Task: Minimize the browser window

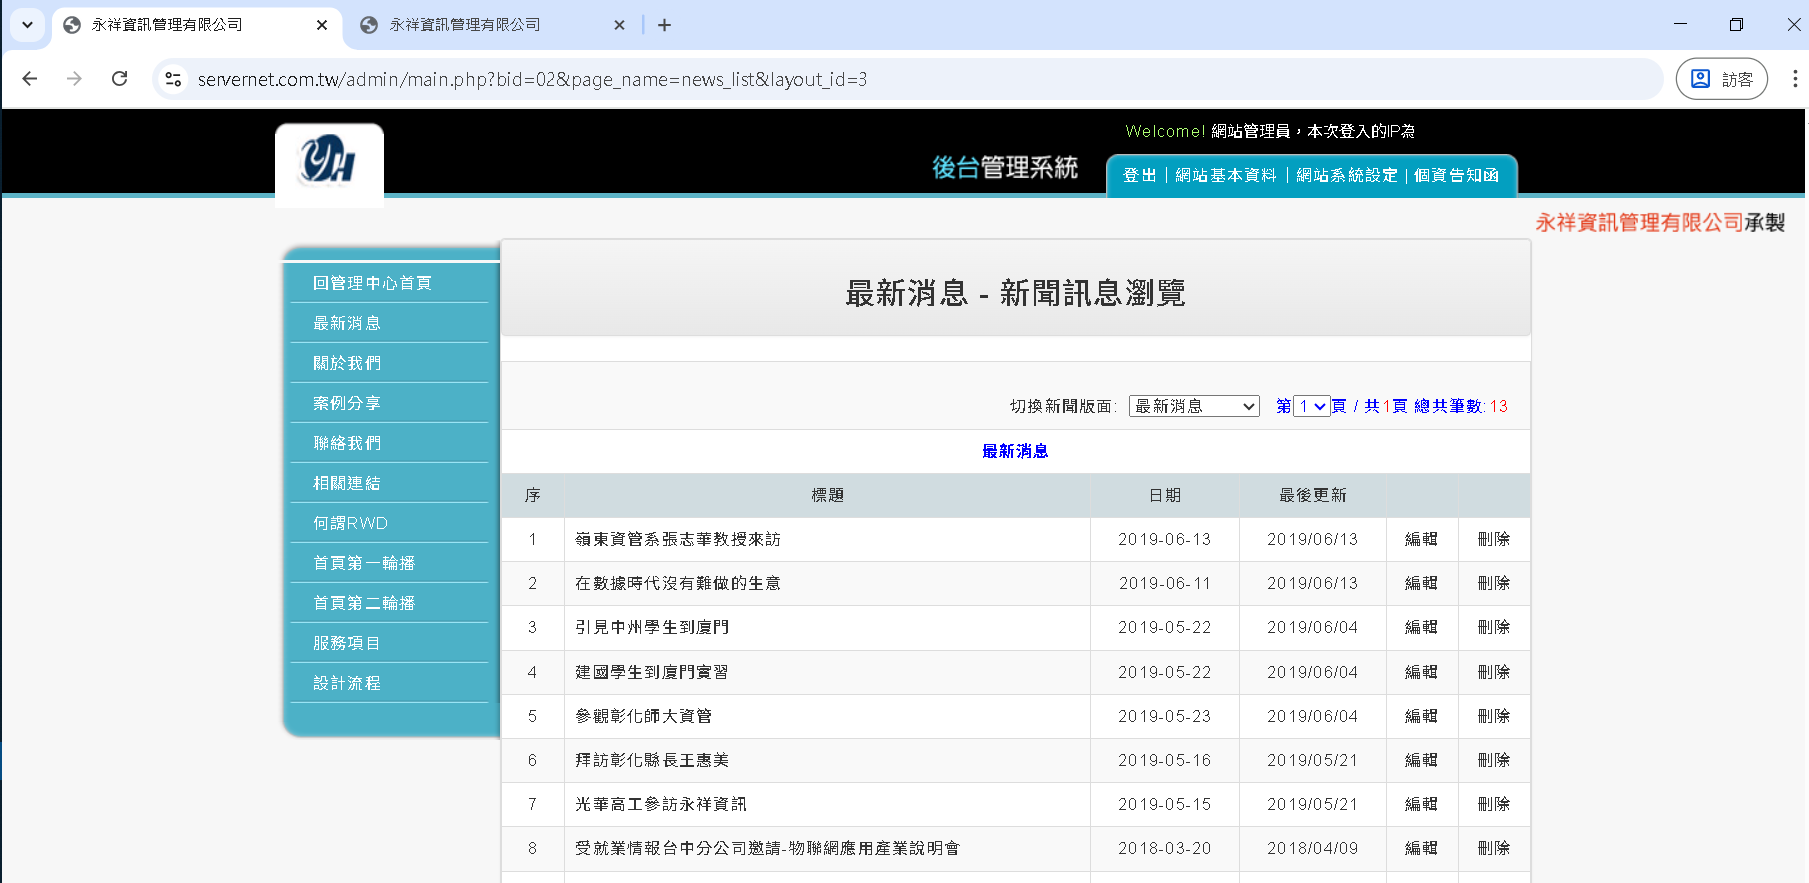Action: pyautogui.click(x=1680, y=25)
